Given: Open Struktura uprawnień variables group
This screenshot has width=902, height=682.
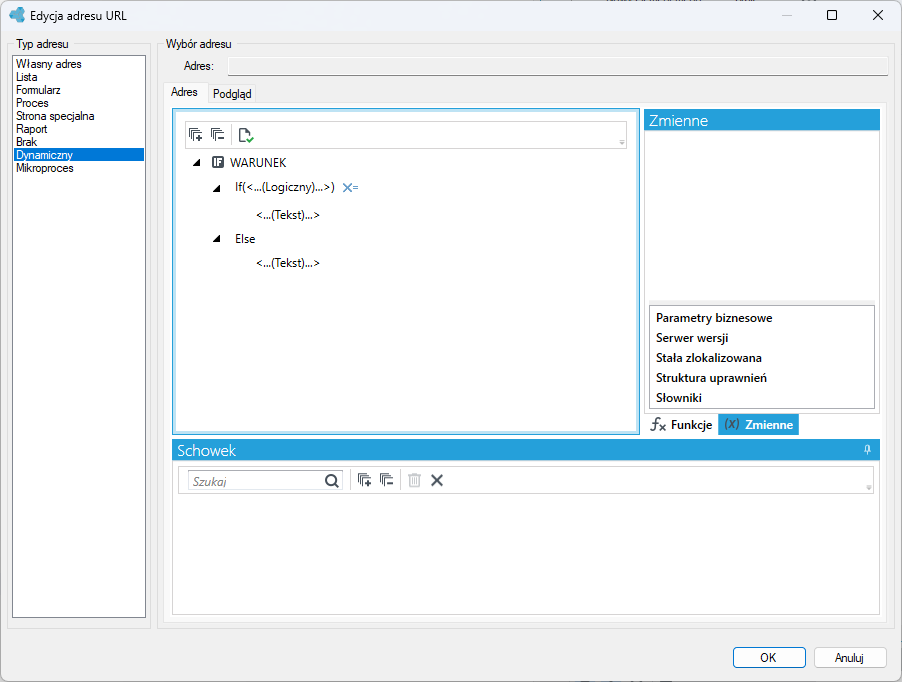Looking at the screenshot, I should pos(712,378).
